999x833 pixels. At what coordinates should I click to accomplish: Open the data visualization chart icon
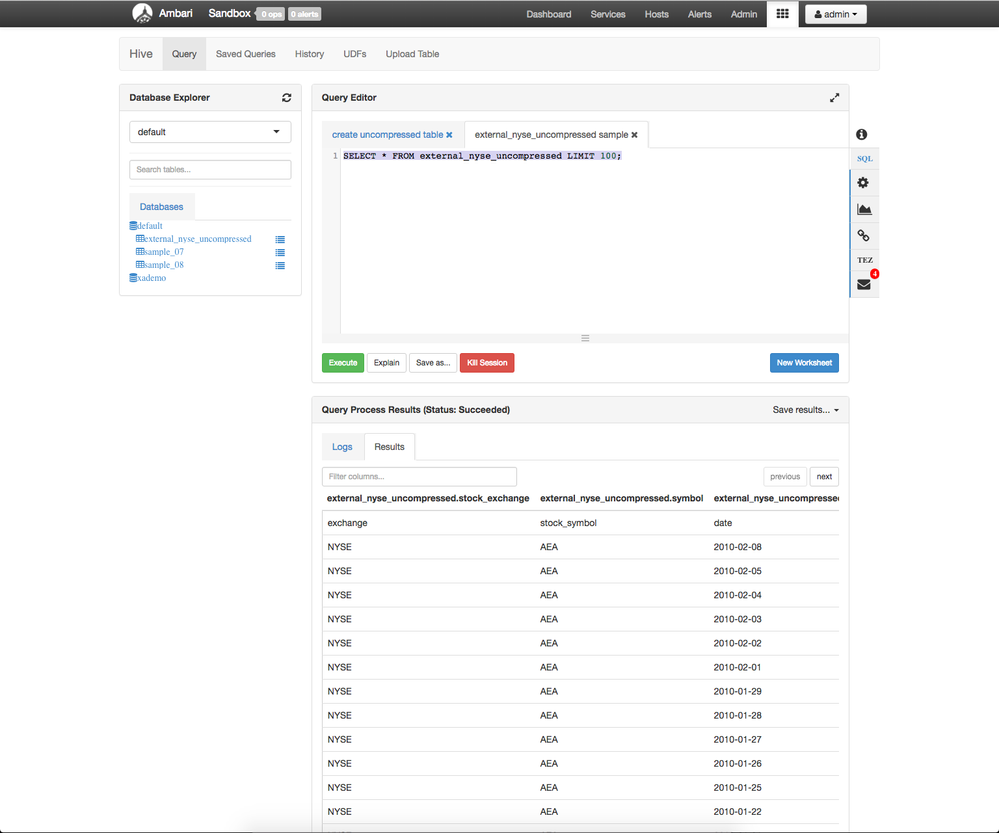863,209
